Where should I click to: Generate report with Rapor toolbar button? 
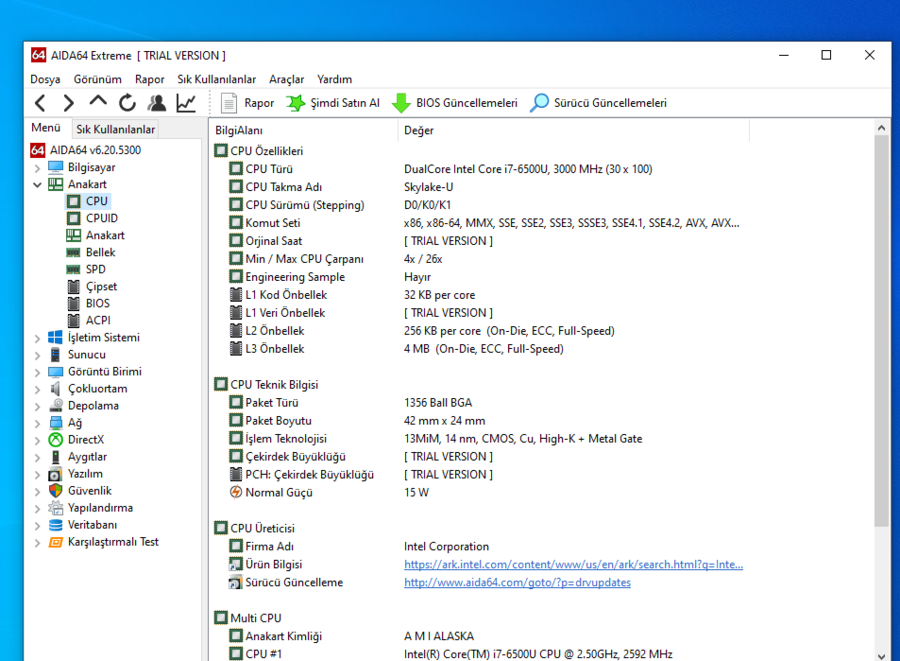246,103
